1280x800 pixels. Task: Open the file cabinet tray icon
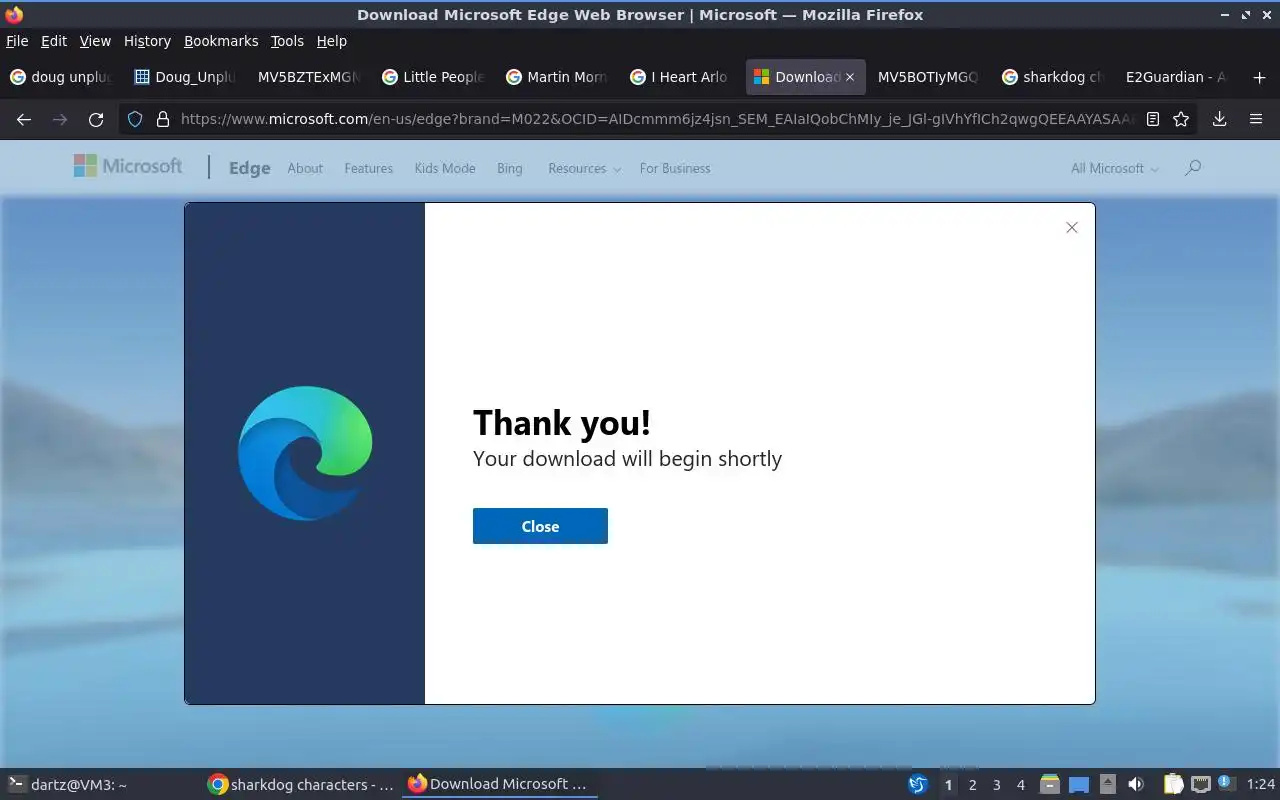point(1049,785)
